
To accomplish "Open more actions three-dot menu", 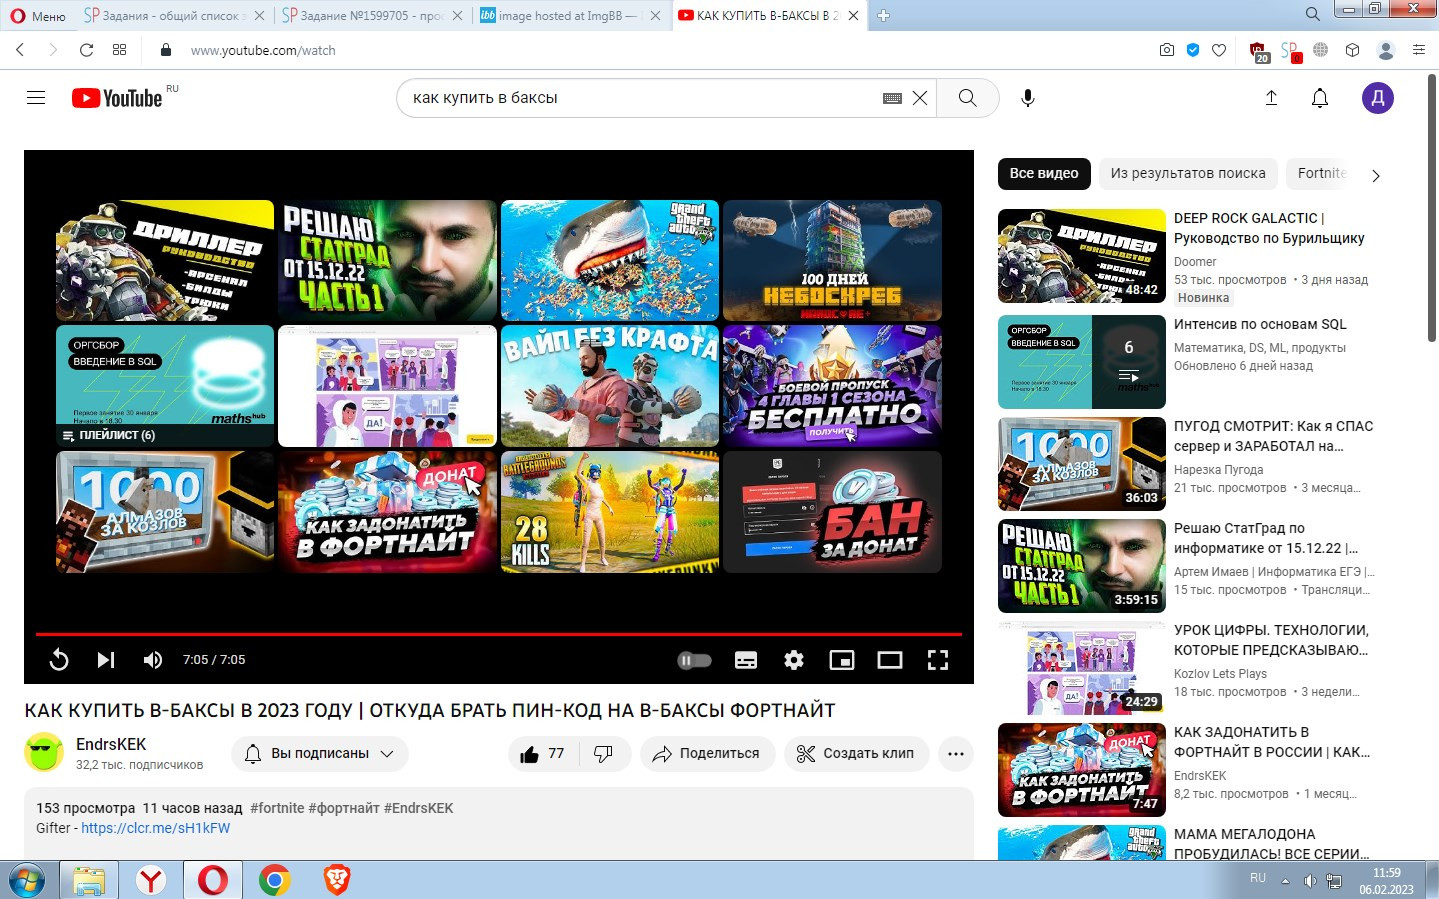I will point(956,754).
